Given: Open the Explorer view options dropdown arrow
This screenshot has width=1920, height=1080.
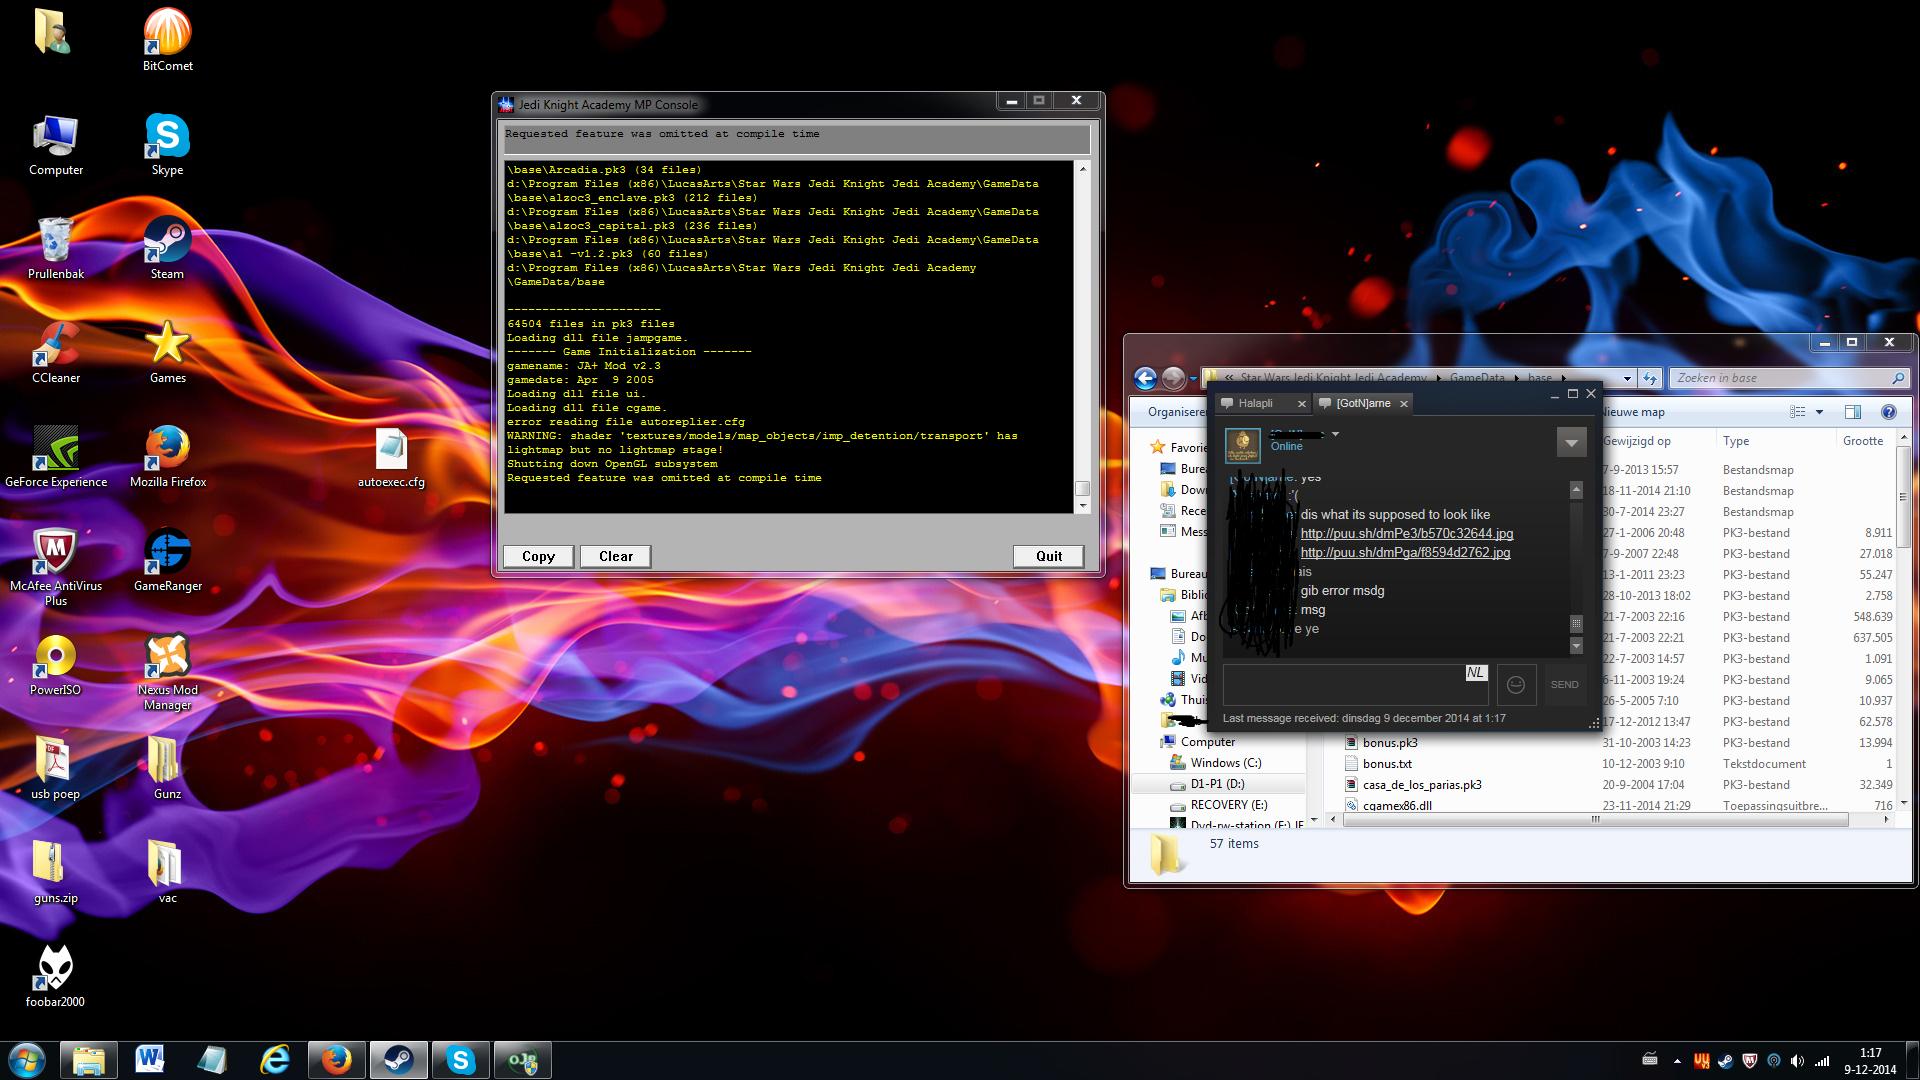Looking at the screenshot, I should [x=1819, y=412].
